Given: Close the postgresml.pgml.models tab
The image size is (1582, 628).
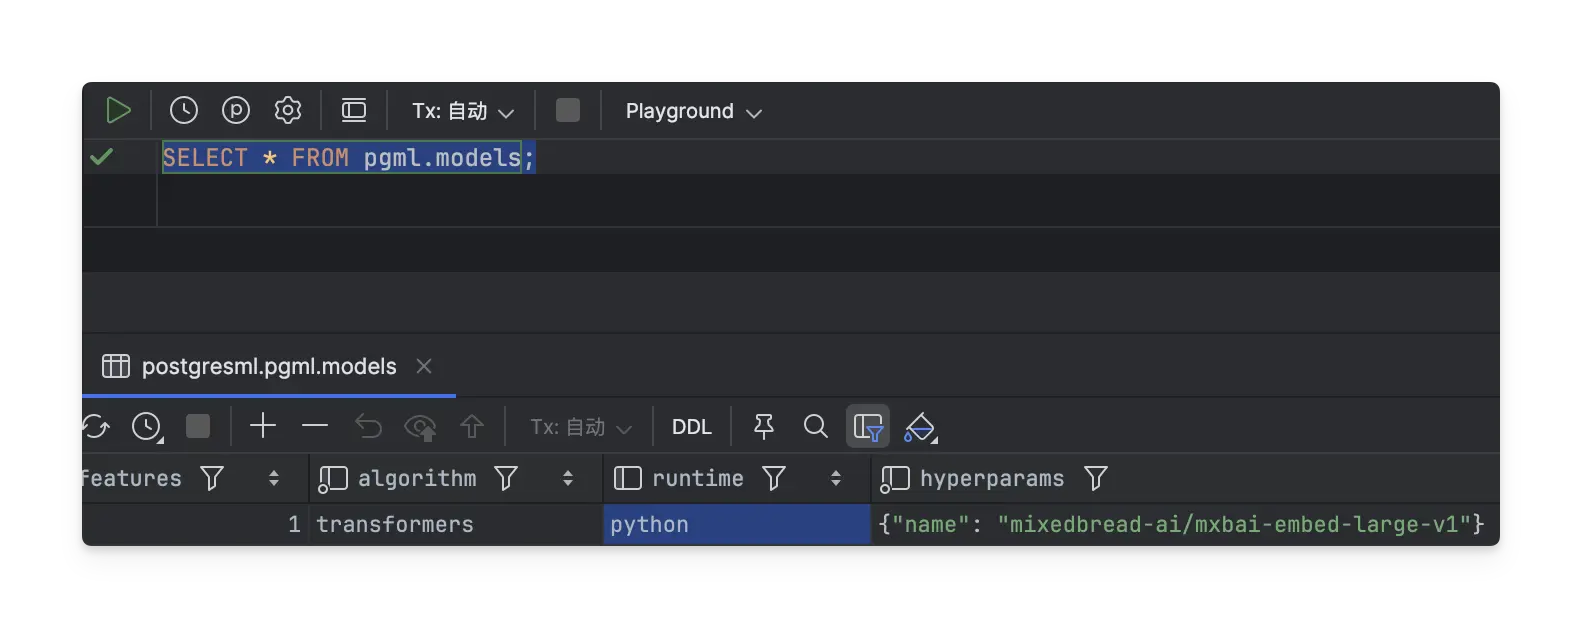Looking at the screenshot, I should (424, 367).
